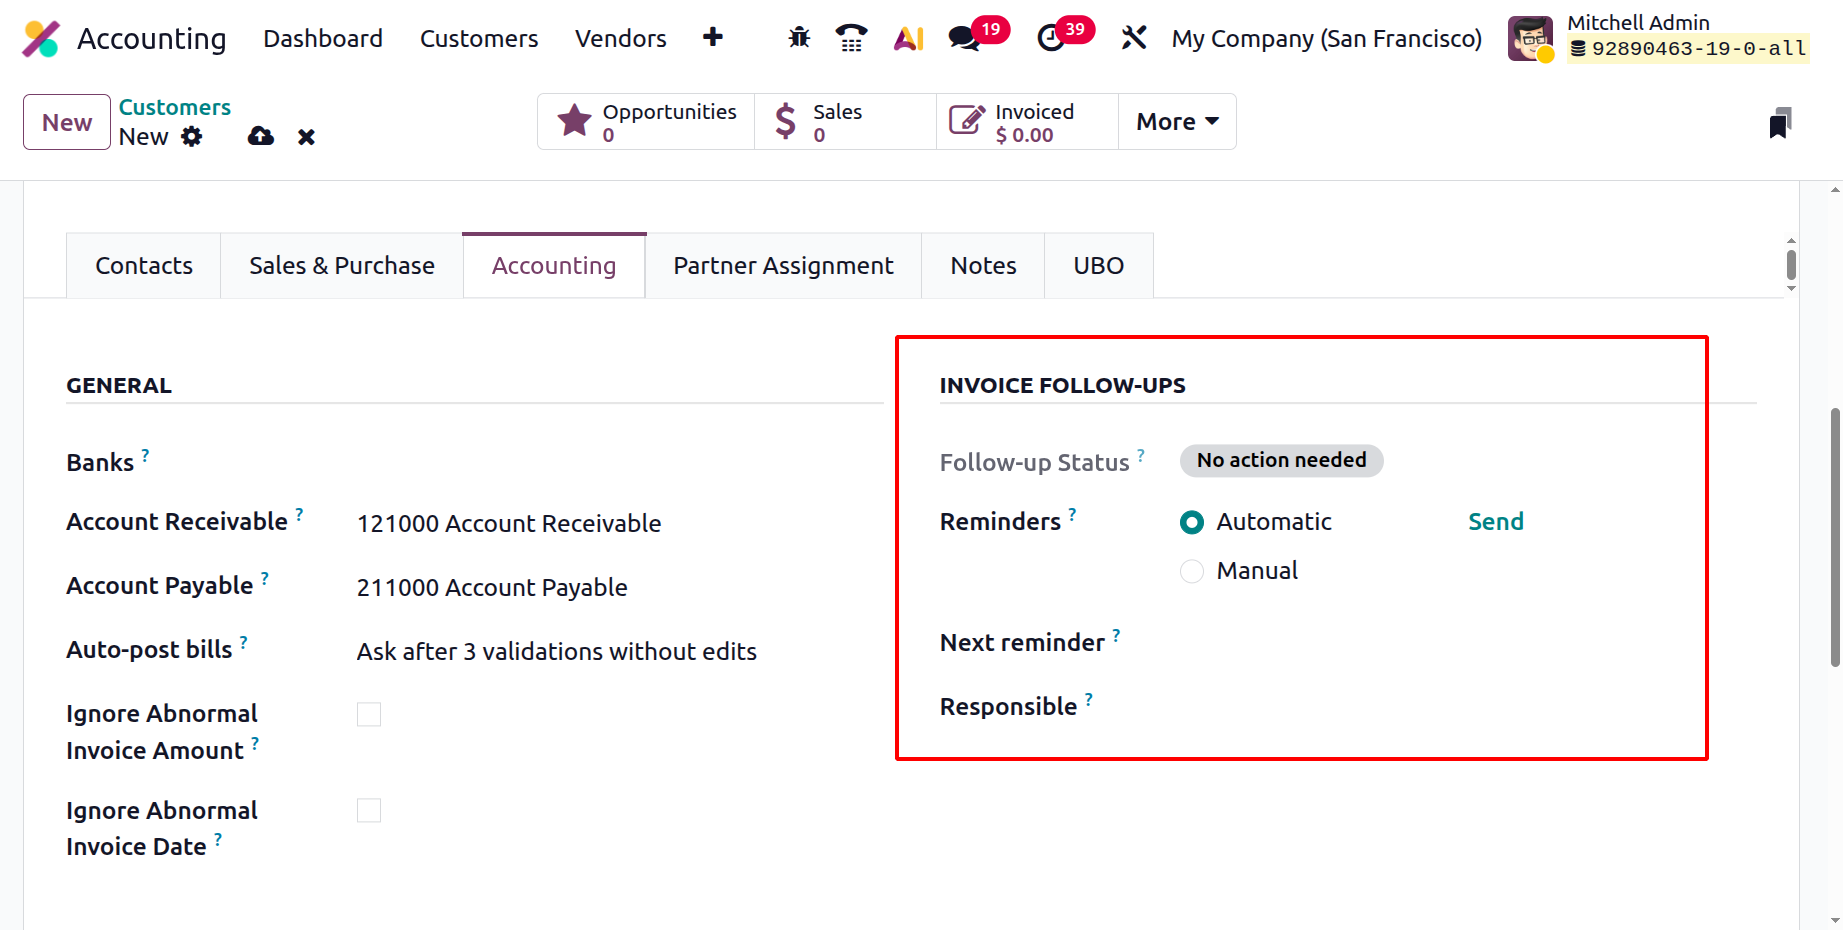Click the New record button
Viewport: 1843px width, 930px height.
(67, 122)
